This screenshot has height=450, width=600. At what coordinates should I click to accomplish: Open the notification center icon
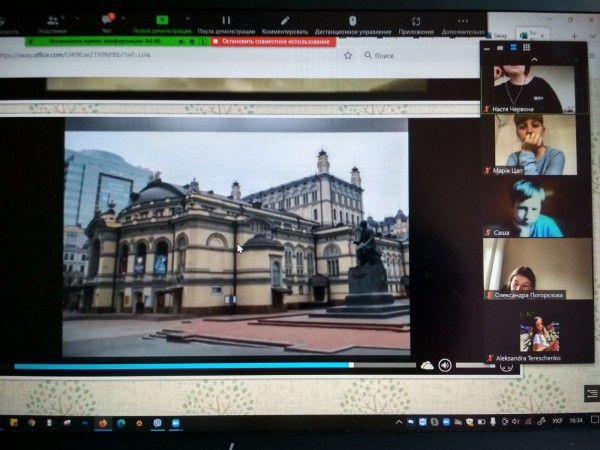click(594, 420)
